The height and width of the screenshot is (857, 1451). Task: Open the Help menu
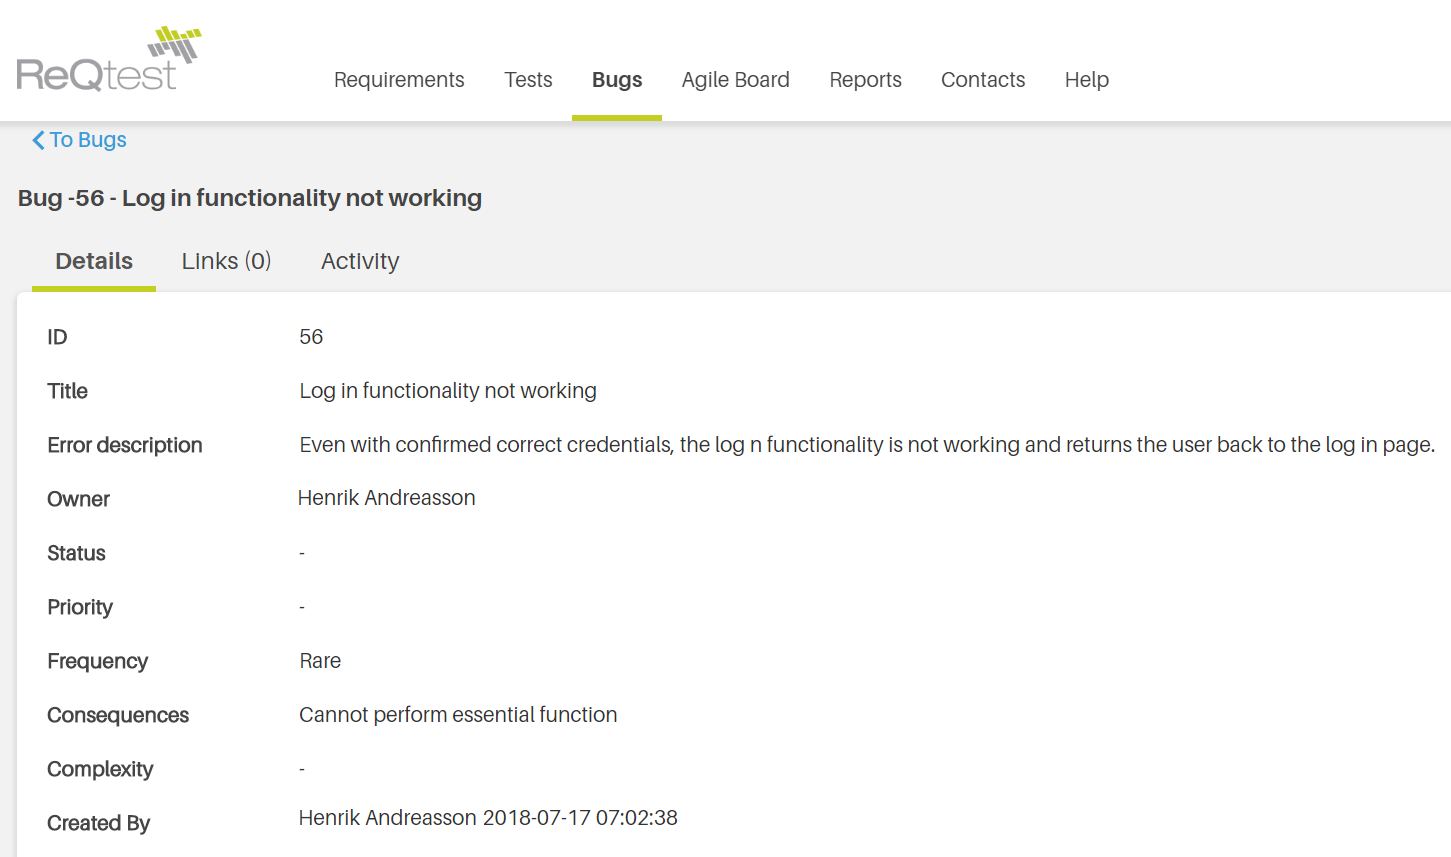point(1087,80)
